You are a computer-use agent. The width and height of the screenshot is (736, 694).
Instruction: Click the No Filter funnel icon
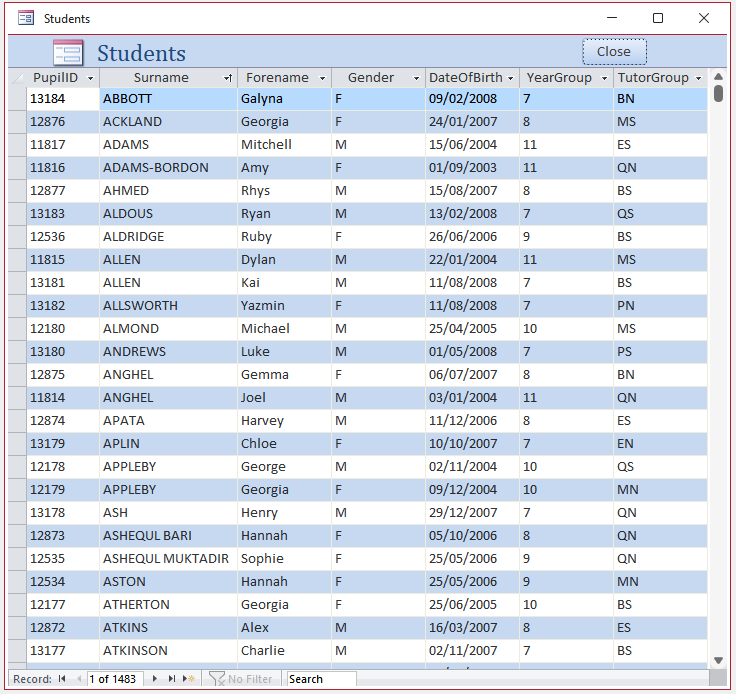216,679
